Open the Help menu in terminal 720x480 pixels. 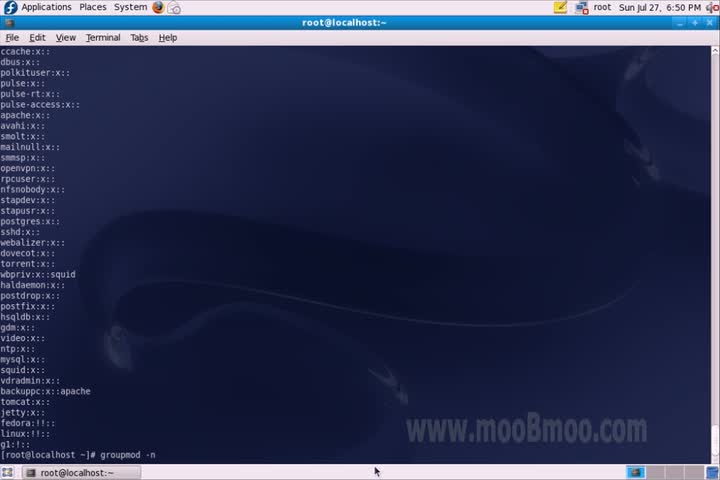pyautogui.click(x=168, y=38)
